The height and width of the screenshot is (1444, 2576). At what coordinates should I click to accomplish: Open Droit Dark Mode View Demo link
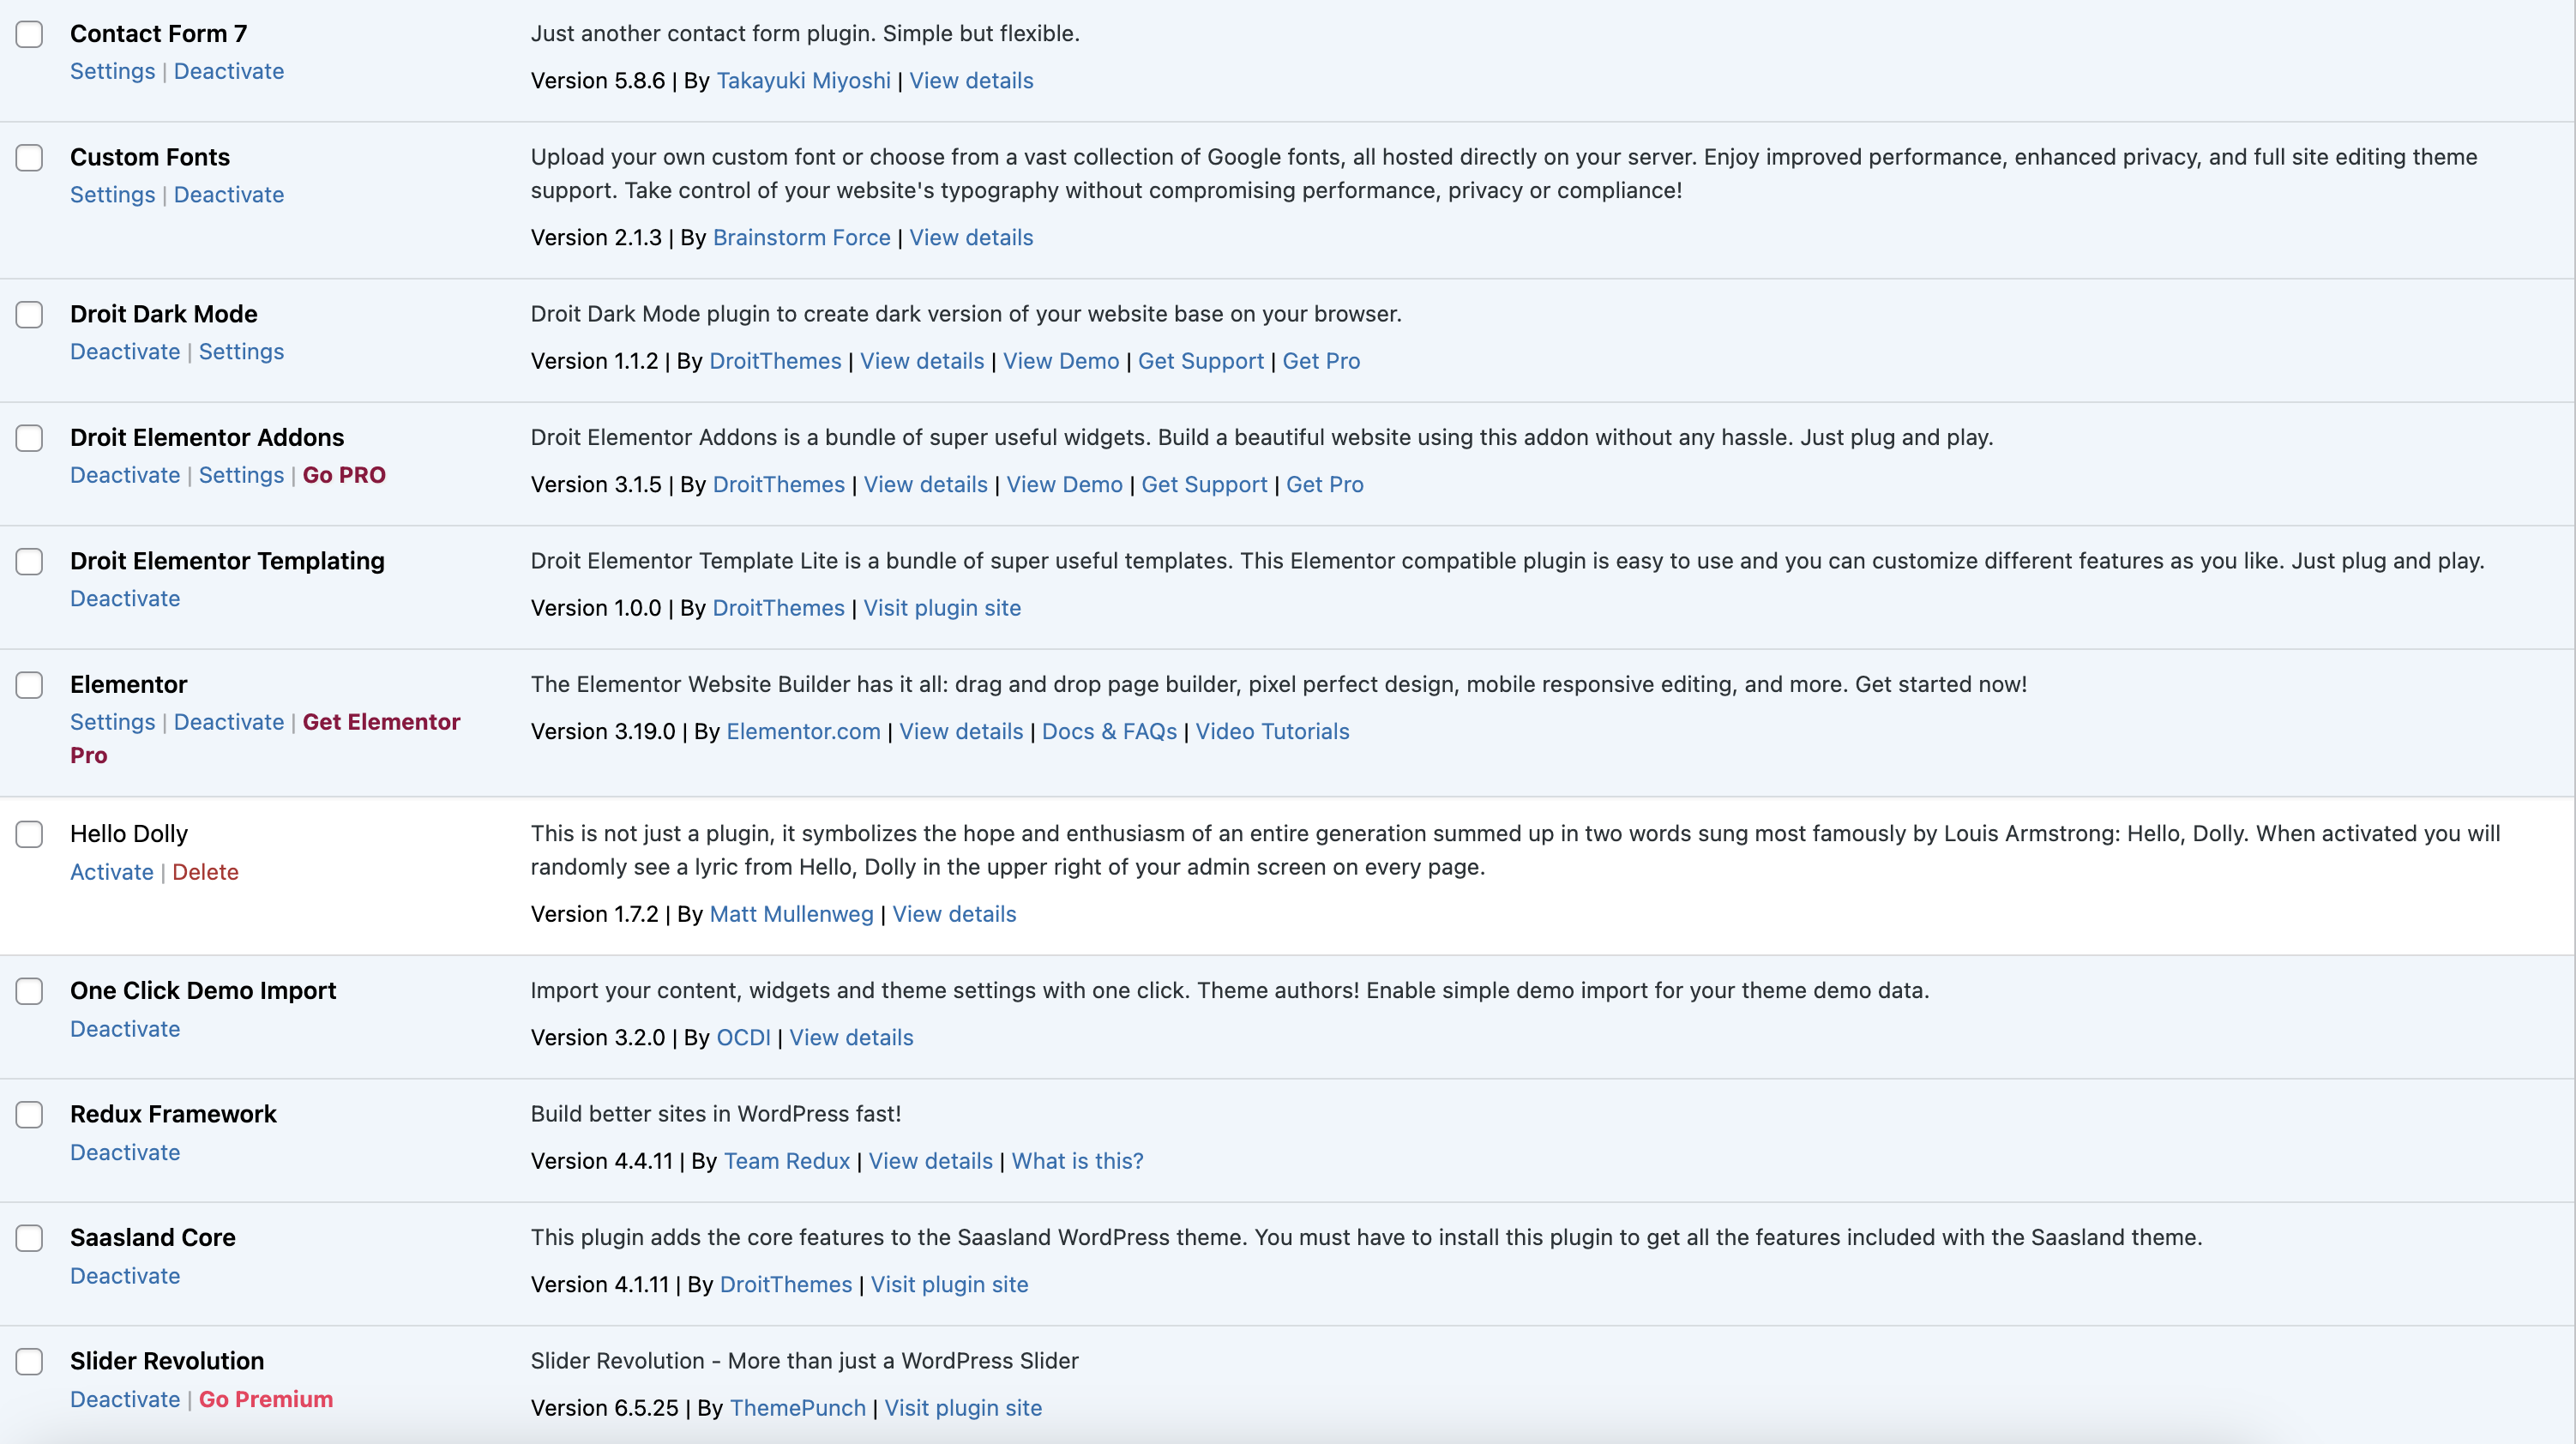1060,361
